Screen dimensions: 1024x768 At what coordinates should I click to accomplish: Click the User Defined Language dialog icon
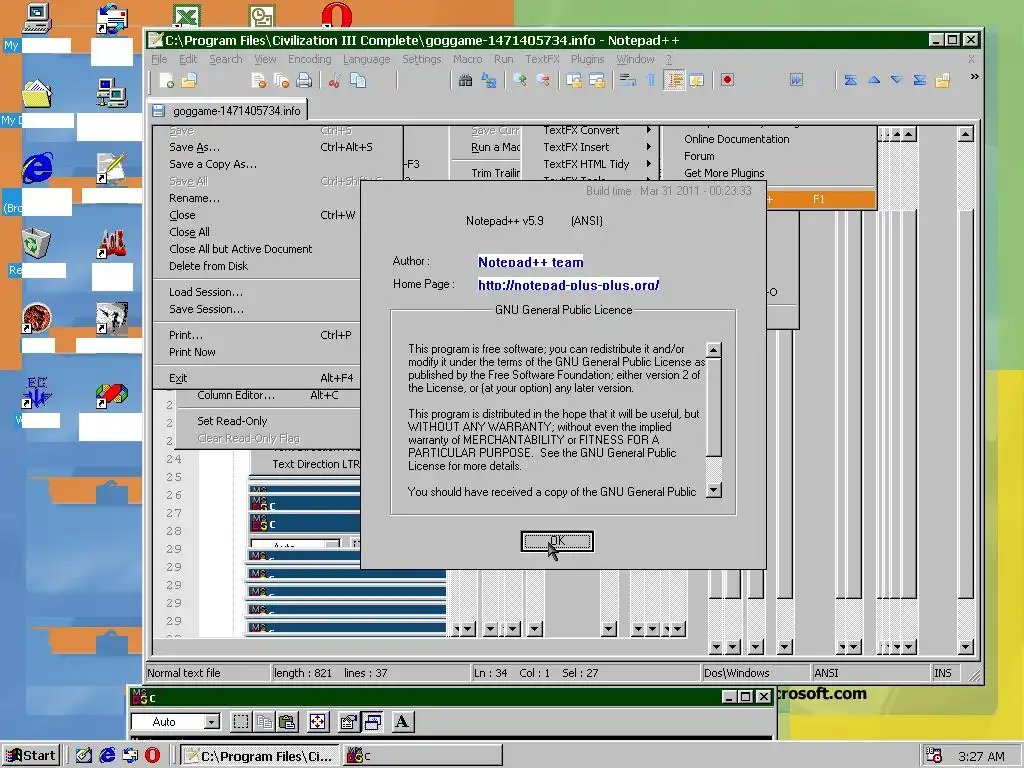coord(697,81)
